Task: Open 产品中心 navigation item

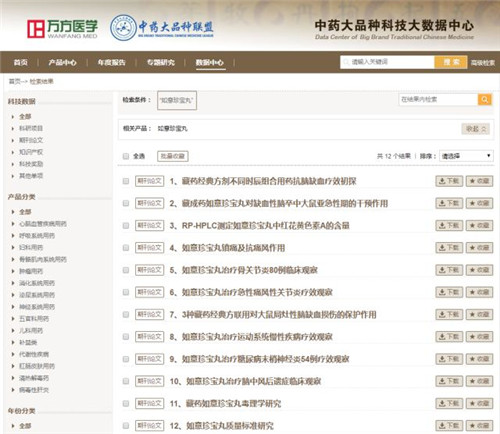Action: tap(62, 62)
